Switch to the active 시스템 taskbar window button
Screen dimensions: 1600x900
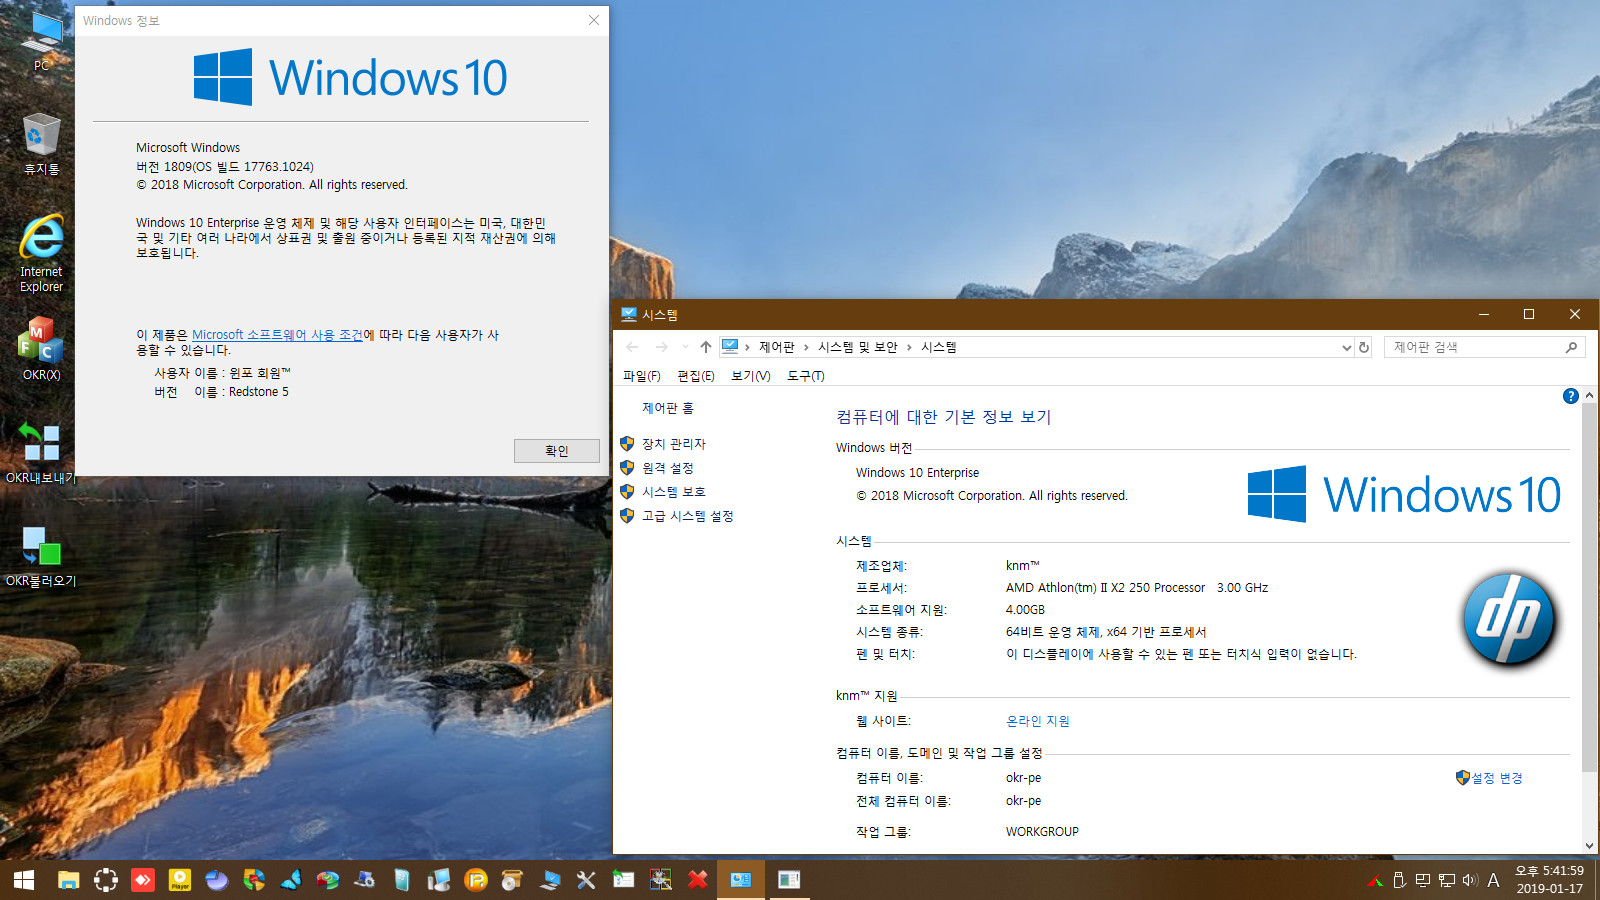pos(741,880)
